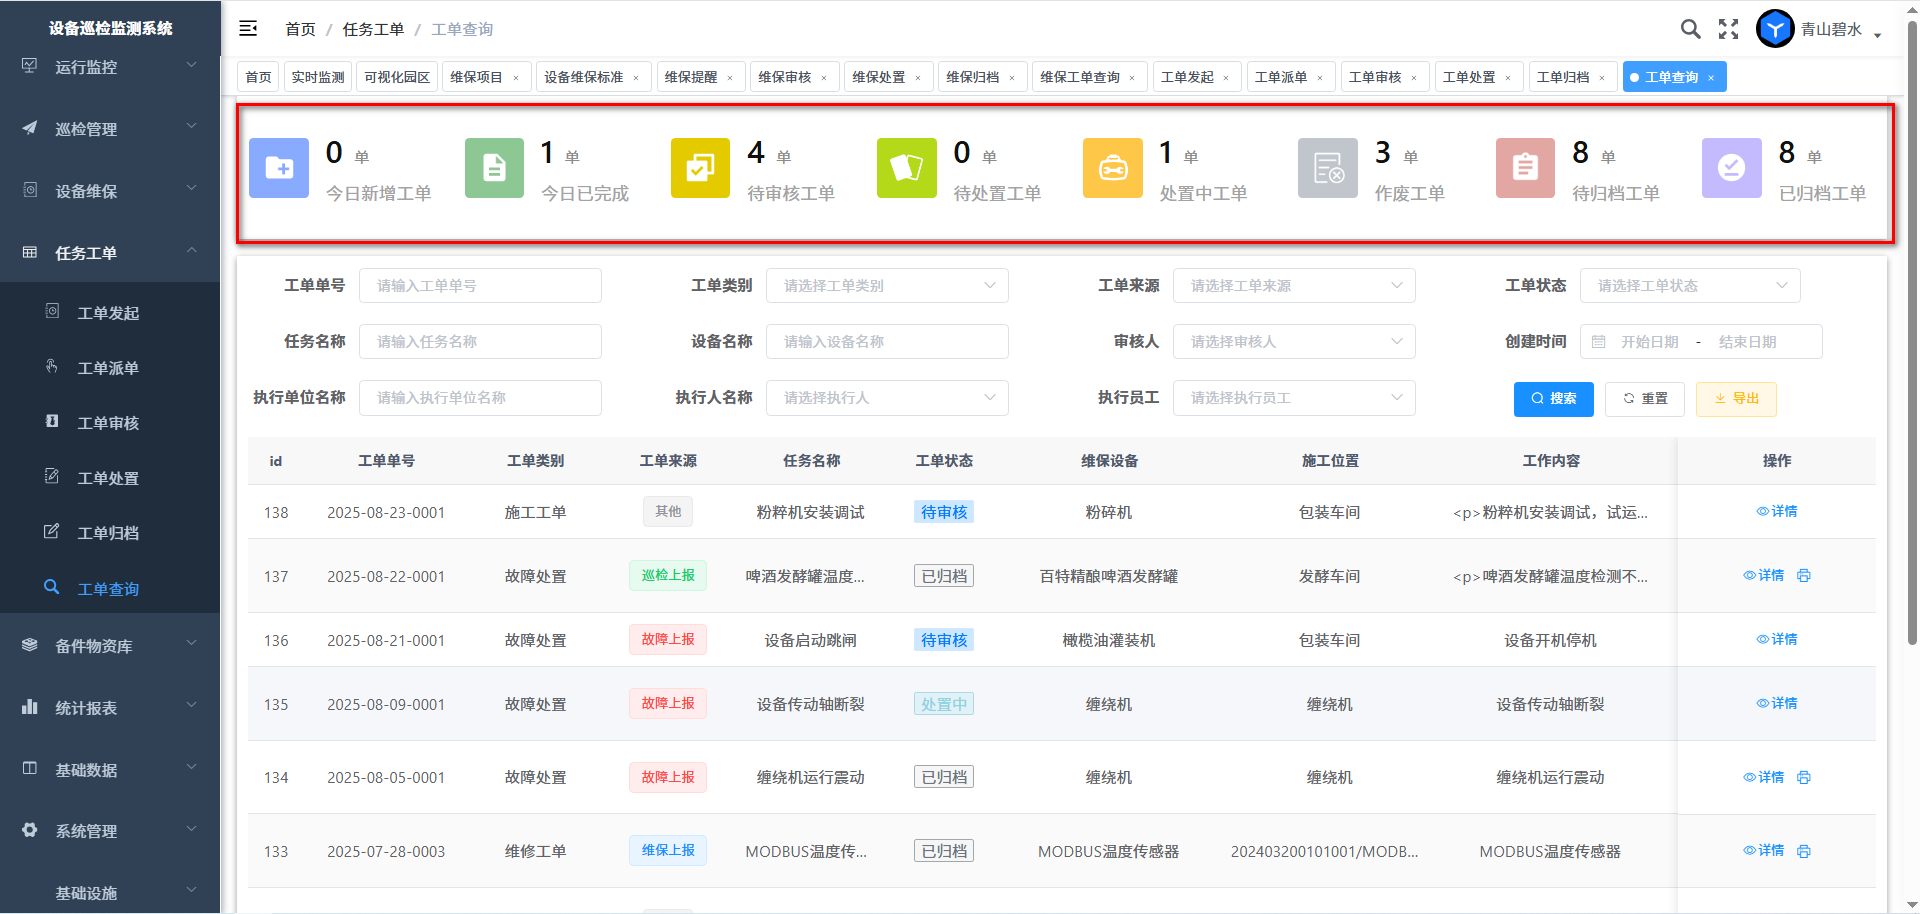1920x914 pixels.
Task: Open the 工单类别 dropdown
Action: (886, 286)
